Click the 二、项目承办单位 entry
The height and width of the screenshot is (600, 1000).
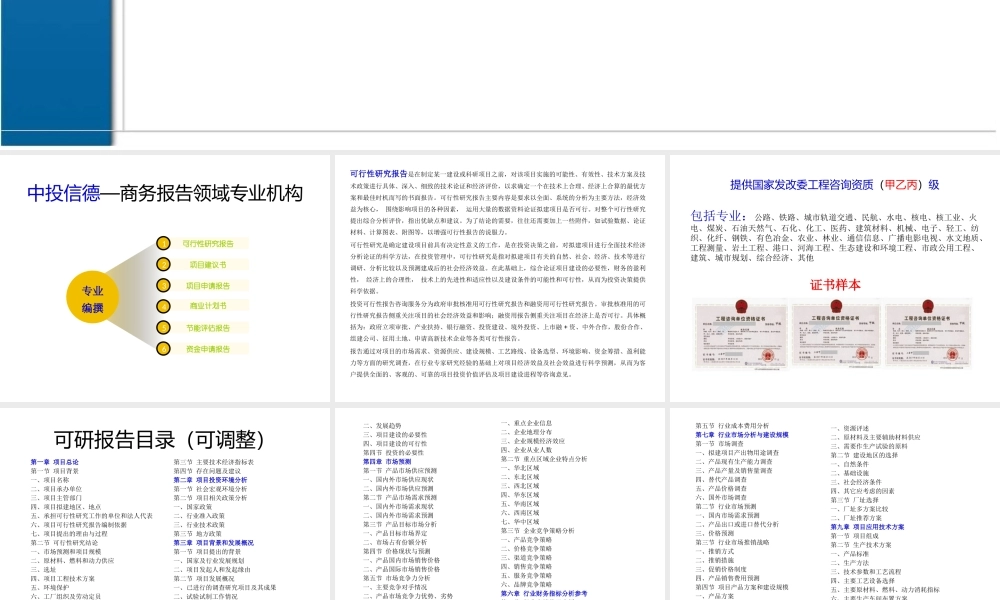[56, 488]
